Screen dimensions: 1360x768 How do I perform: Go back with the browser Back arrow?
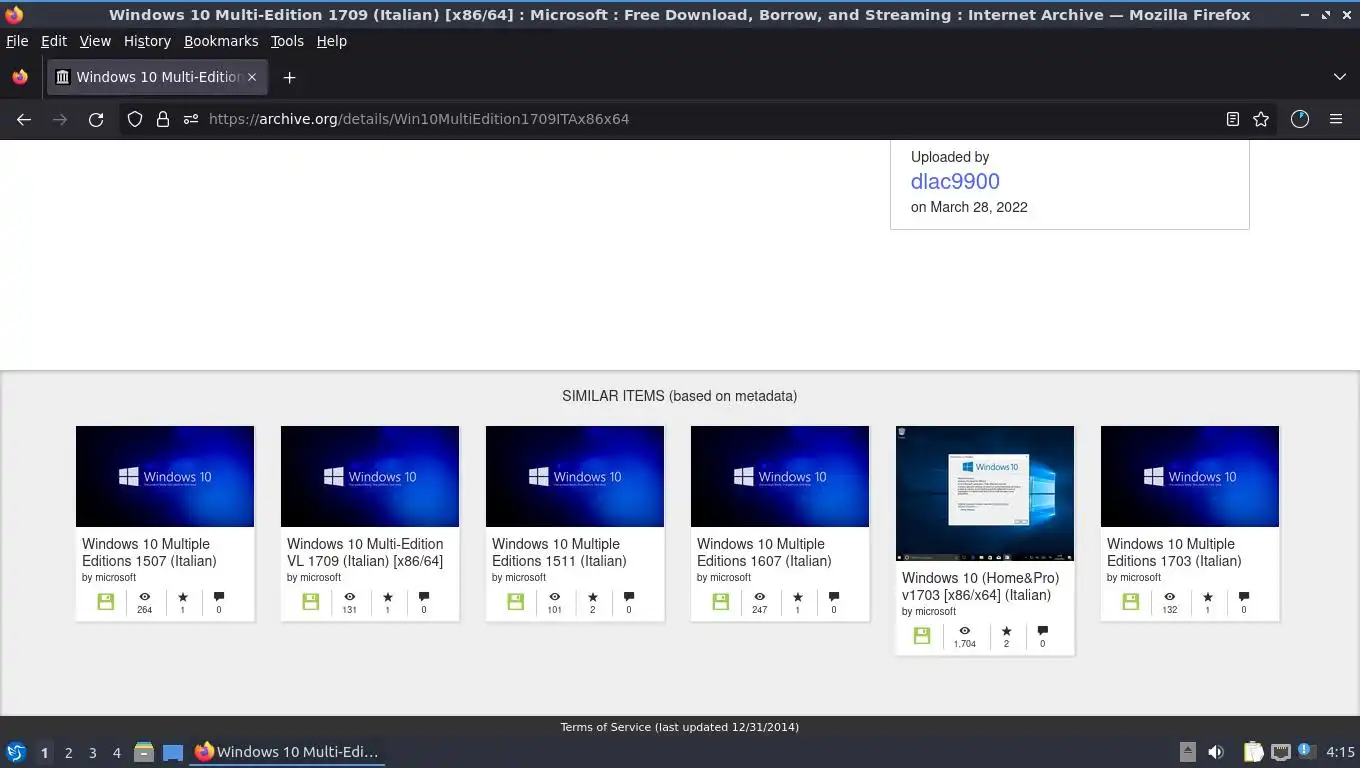click(x=24, y=119)
